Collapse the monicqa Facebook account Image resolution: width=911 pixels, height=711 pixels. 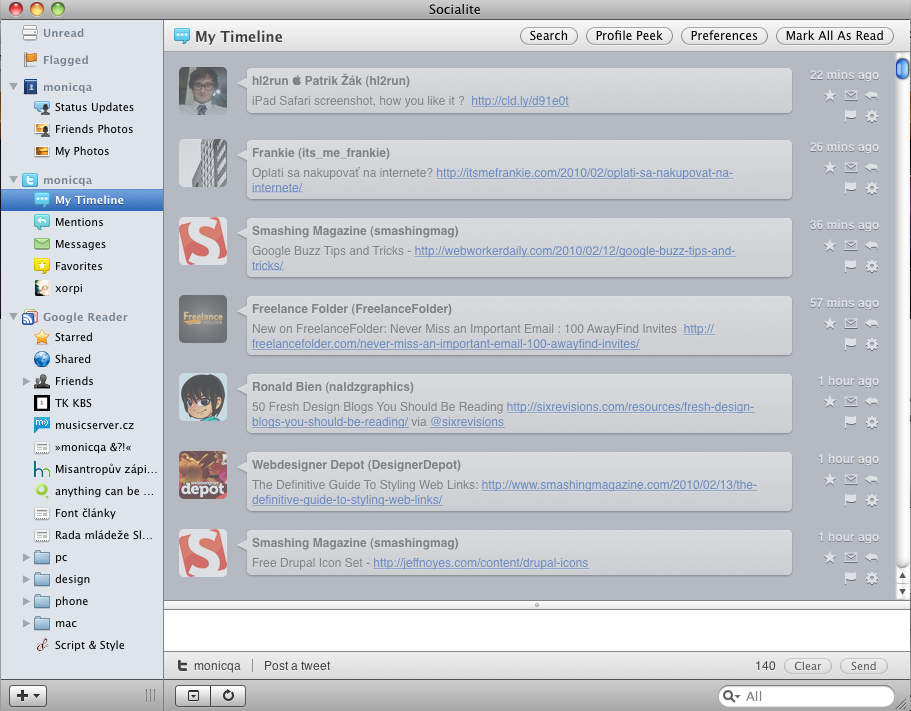(x=13, y=87)
